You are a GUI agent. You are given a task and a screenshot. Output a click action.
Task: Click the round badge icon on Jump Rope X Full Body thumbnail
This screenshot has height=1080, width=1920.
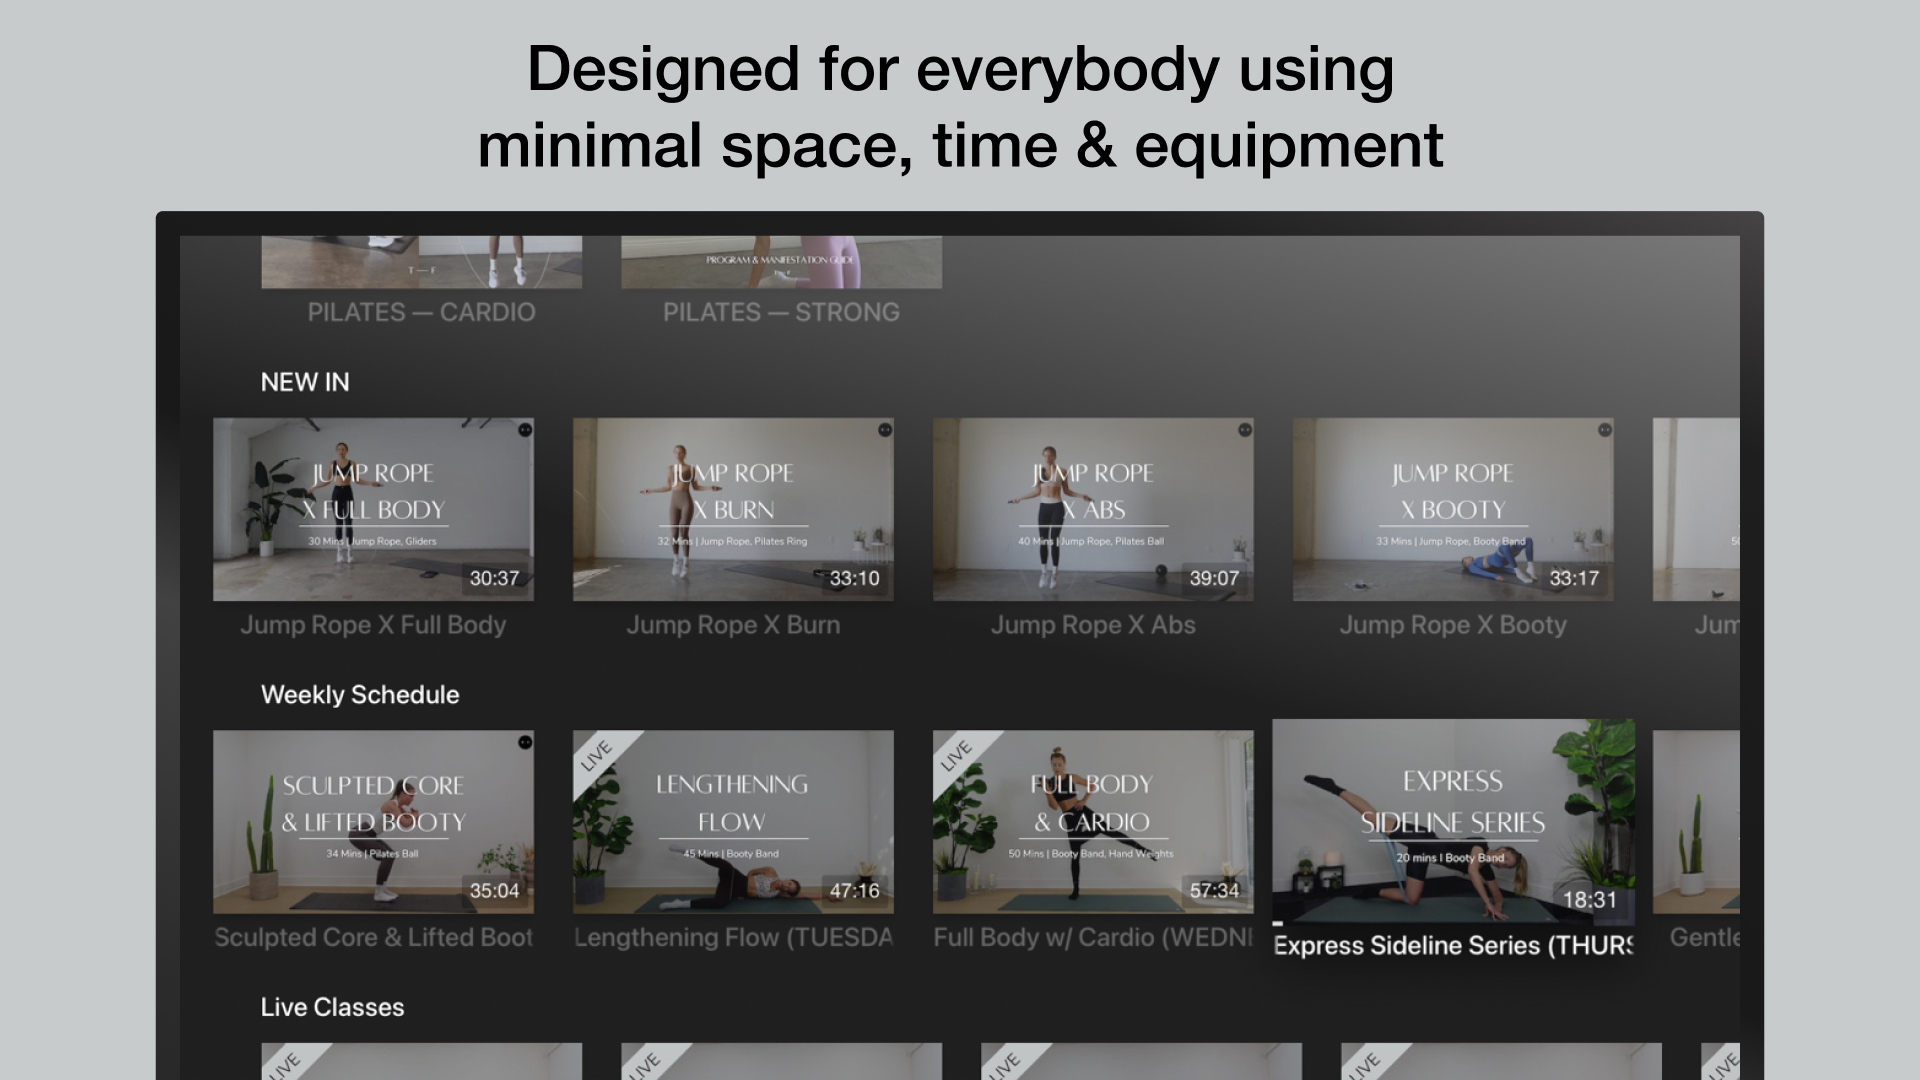(525, 430)
